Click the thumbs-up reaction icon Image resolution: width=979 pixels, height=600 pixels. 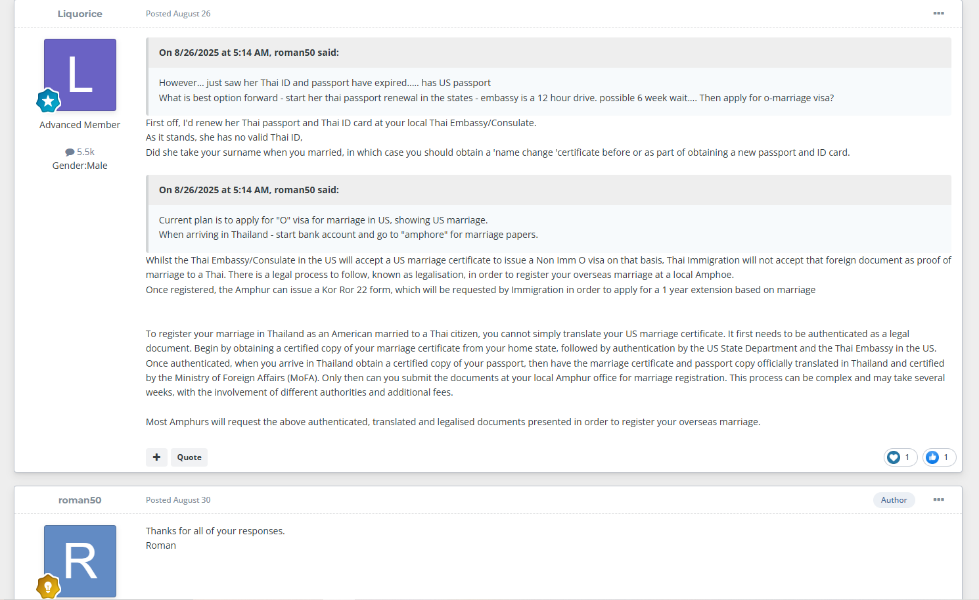point(930,457)
